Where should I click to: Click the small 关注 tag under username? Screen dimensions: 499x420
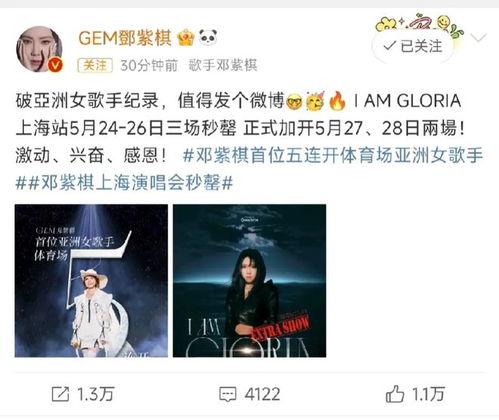click(95, 65)
